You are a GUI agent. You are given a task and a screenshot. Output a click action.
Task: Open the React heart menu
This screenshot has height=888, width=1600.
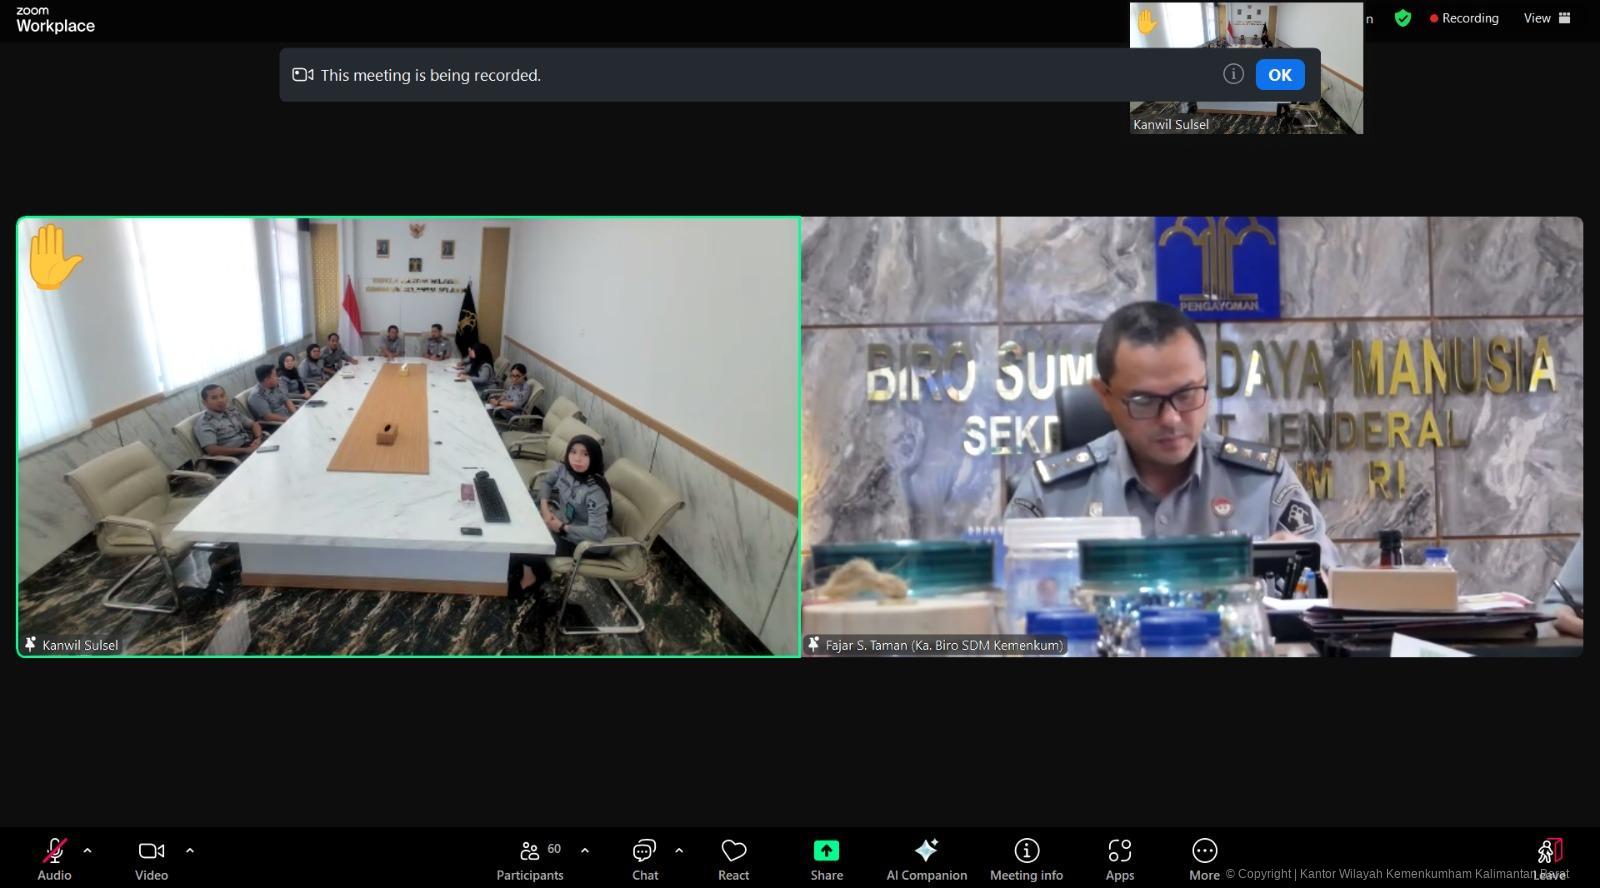point(733,858)
